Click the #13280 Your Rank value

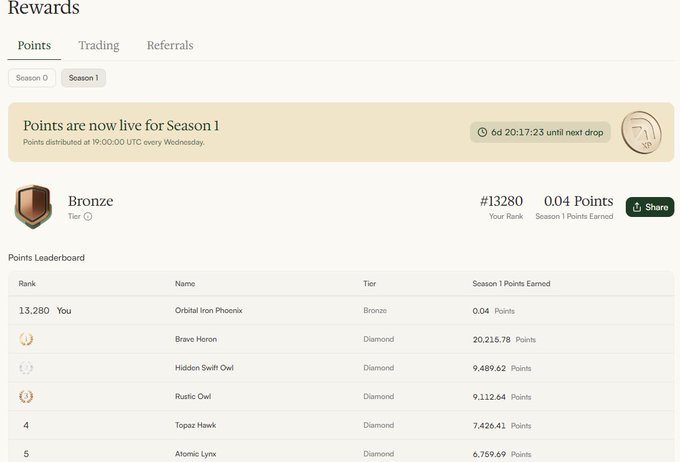501,201
